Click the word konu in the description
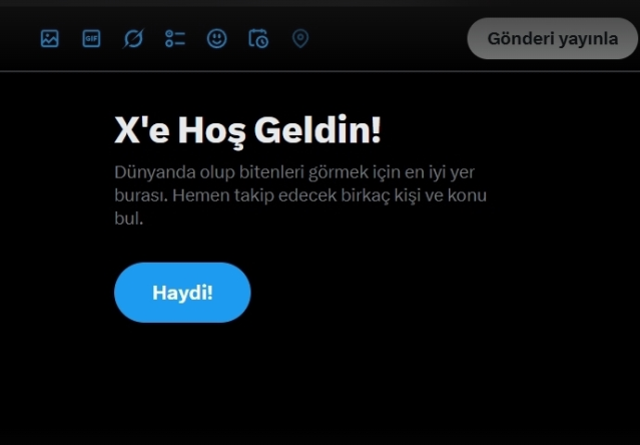640x445 pixels. 467,196
